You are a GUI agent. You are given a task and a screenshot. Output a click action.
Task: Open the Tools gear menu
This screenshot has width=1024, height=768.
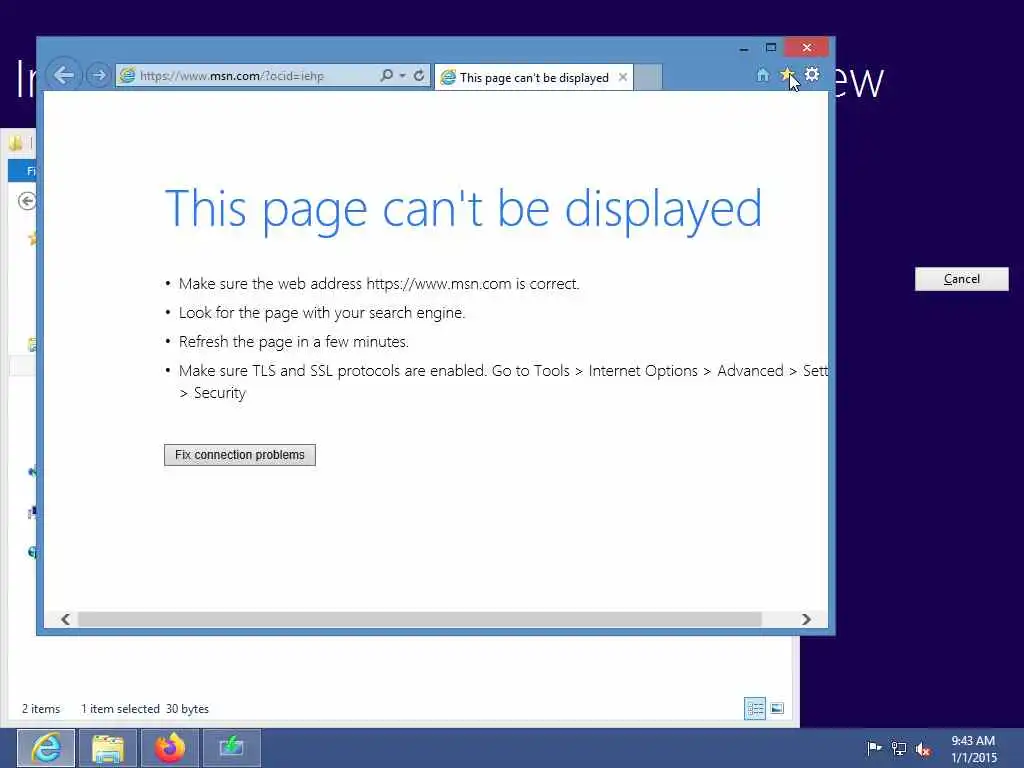(812, 74)
